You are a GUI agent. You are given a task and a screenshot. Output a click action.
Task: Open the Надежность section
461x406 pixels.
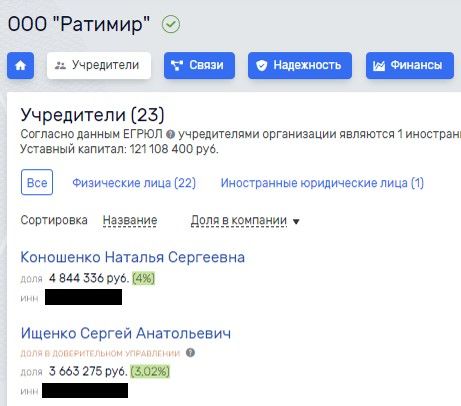[x=300, y=65]
